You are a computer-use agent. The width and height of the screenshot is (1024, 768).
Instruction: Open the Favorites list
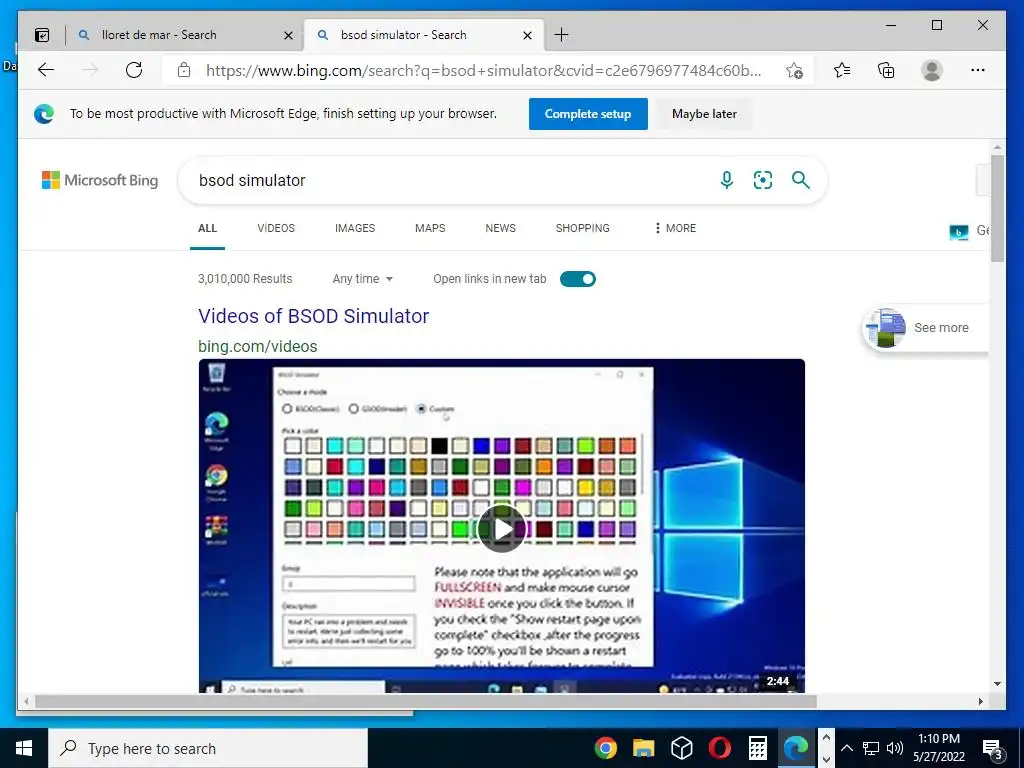pyautogui.click(x=842, y=70)
